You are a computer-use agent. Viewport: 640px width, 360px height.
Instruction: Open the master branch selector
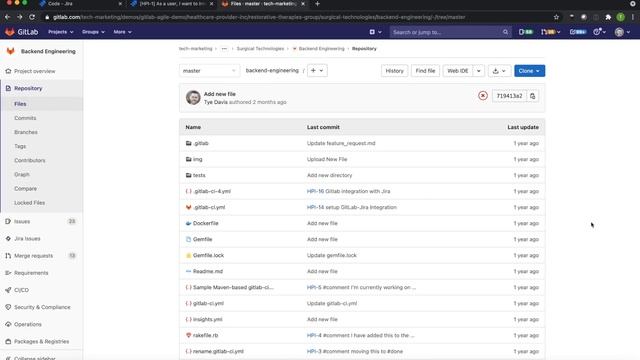(209, 71)
